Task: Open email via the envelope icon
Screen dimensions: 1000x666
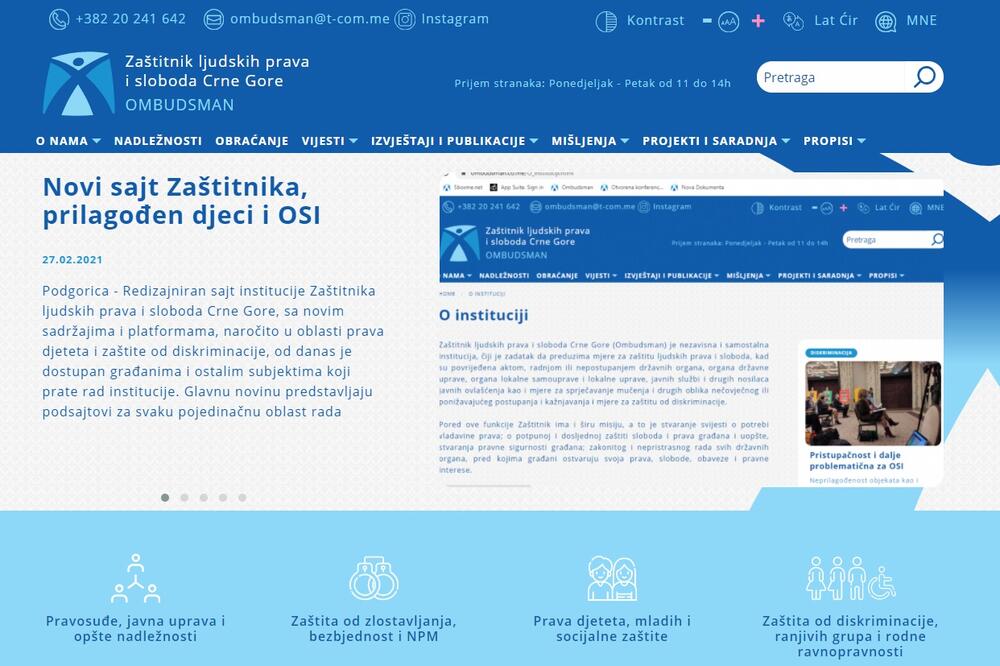Action: tap(213, 18)
